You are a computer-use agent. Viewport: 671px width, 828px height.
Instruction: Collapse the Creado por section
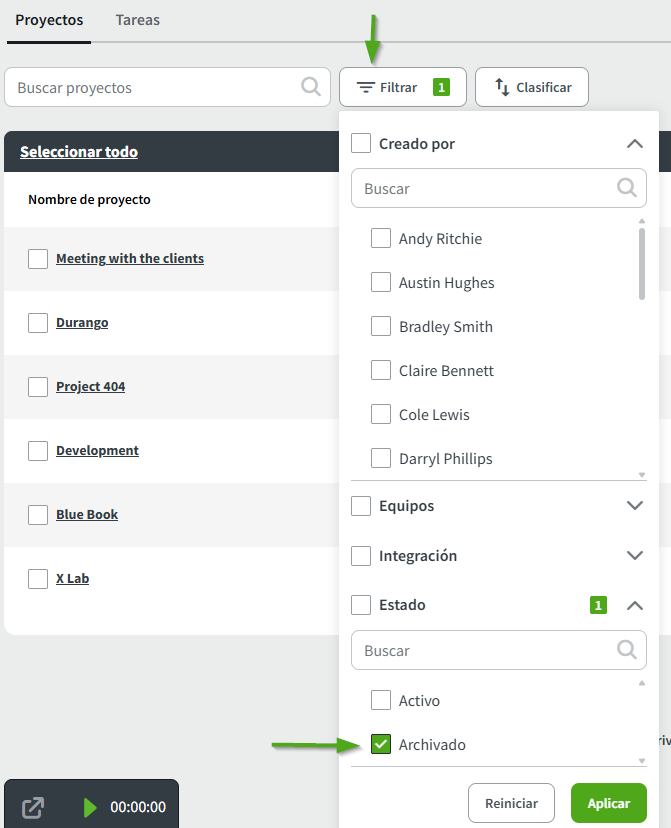(x=634, y=144)
